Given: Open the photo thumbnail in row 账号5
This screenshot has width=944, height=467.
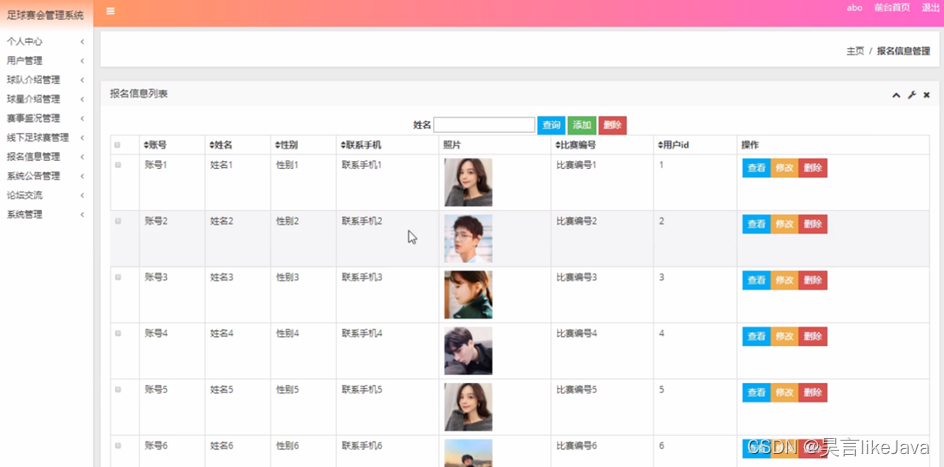Looking at the screenshot, I should [468, 407].
